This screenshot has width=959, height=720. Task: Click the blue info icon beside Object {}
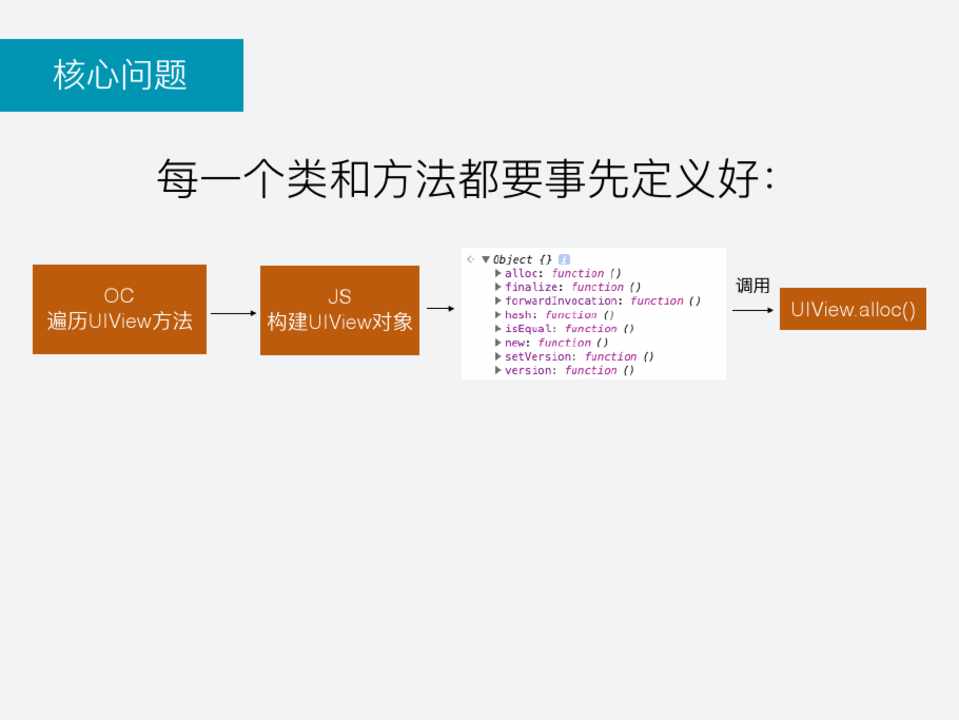tap(564, 259)
